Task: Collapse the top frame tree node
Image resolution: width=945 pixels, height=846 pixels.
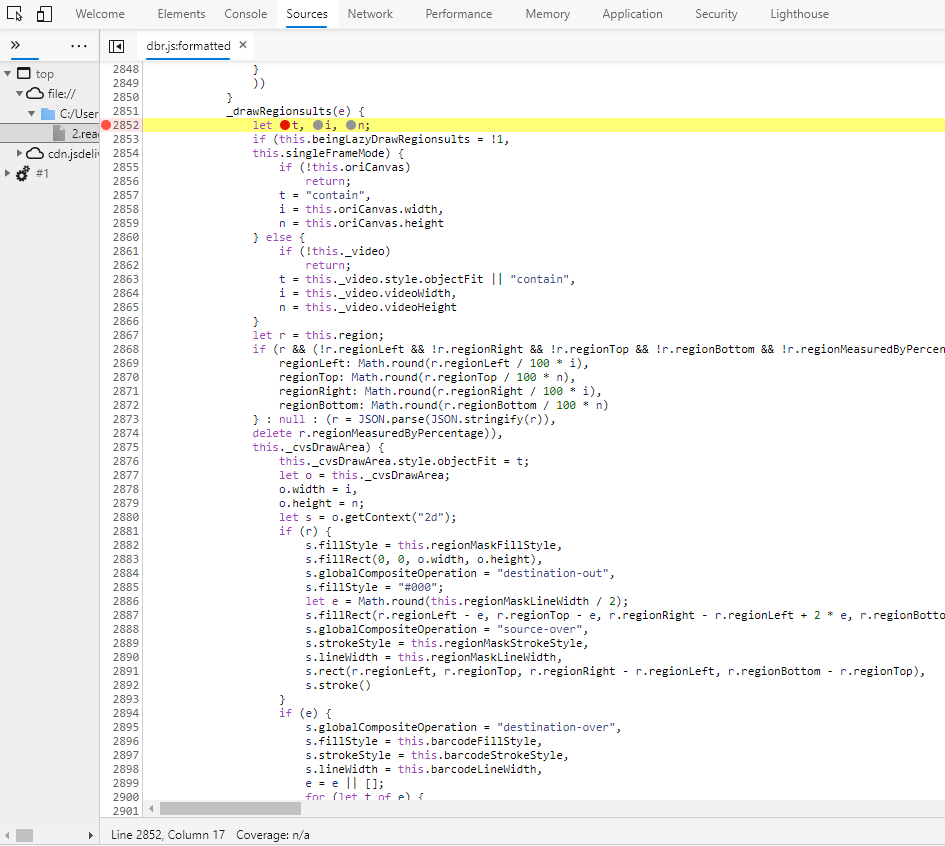Action: pyautogui.click(x=8, y=74)
